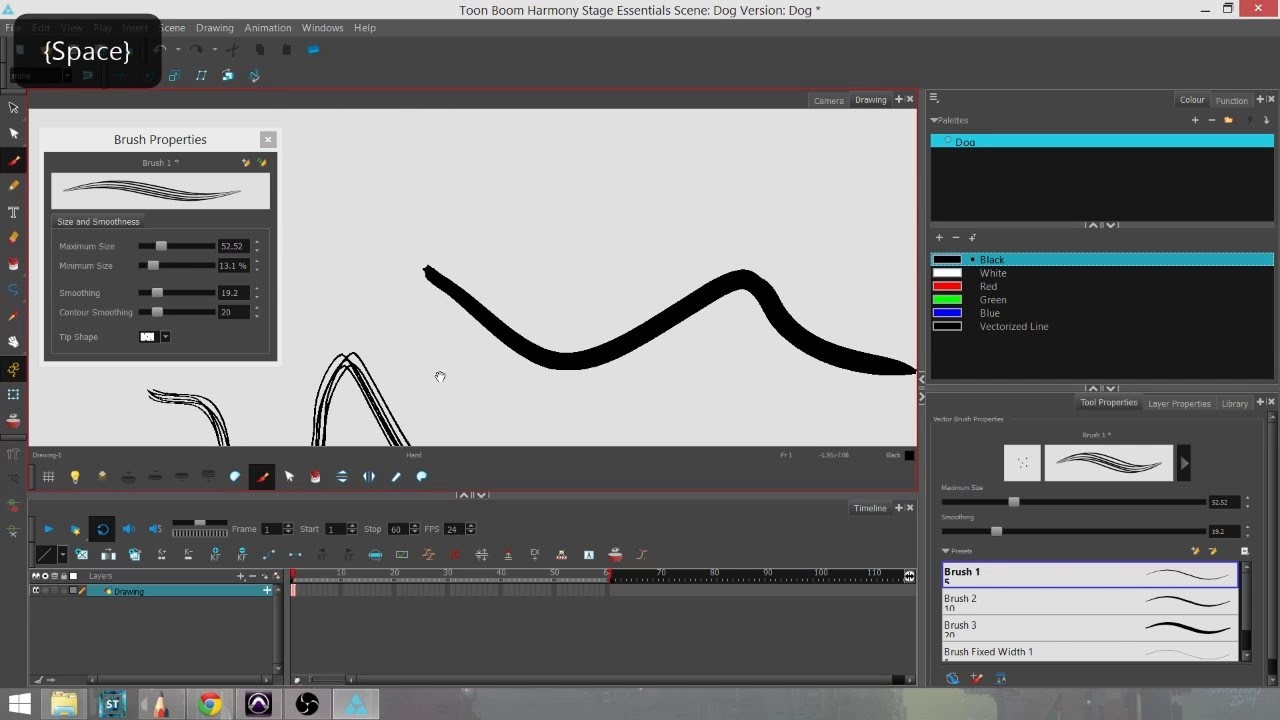This screenshot has height=720, width=1280.
Task: Click the delete brush preset icon in Presets
Action: point(1213,551)
